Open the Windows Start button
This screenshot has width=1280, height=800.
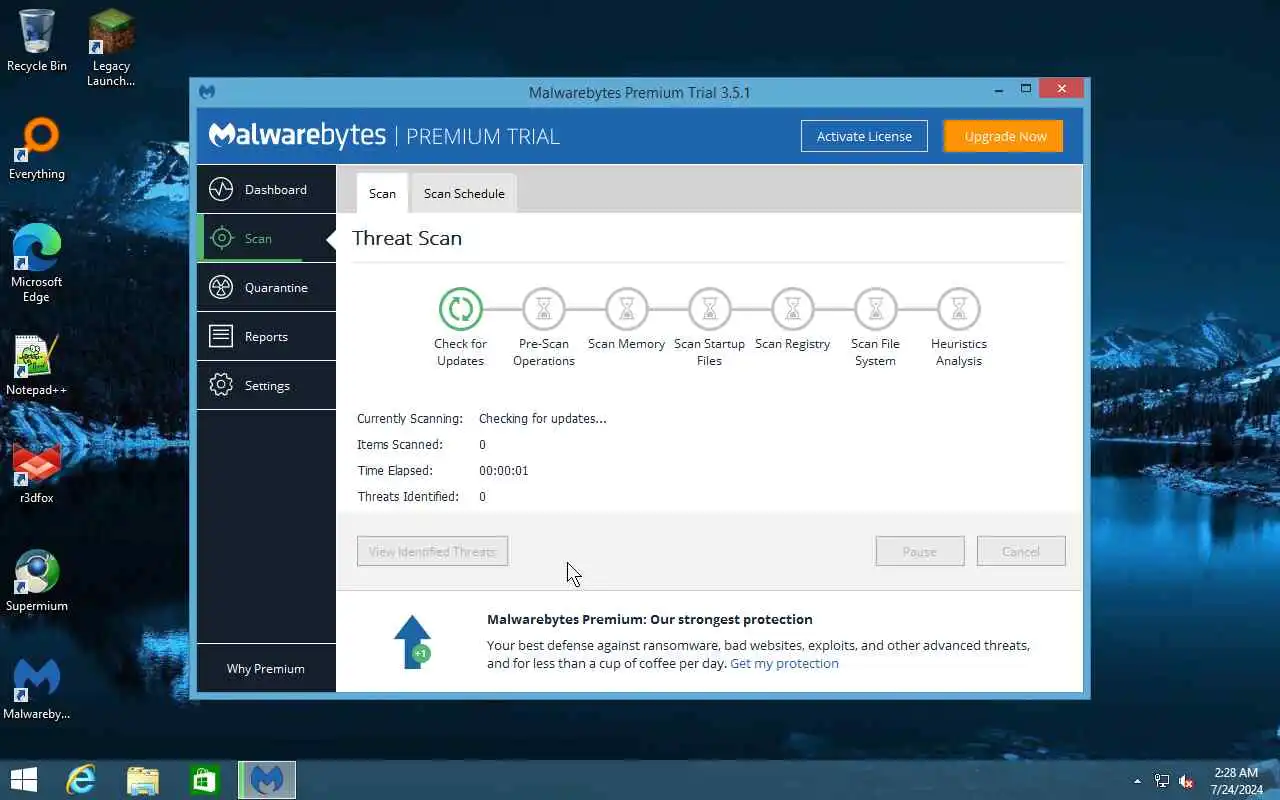coord(23,780)
